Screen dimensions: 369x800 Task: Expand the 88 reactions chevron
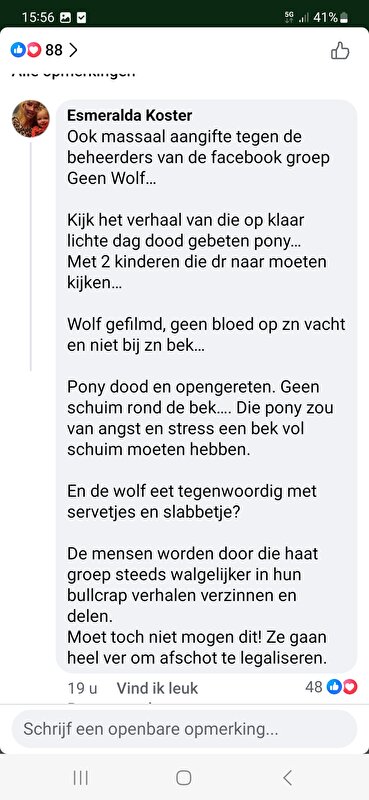(x=73, y=50)
